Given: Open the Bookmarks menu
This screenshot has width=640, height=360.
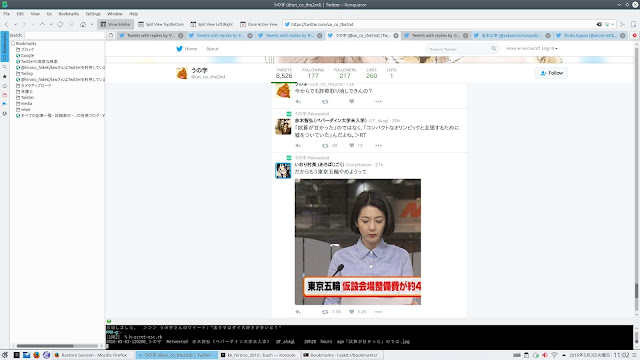Looking at the screenshot, I should 69,14.
